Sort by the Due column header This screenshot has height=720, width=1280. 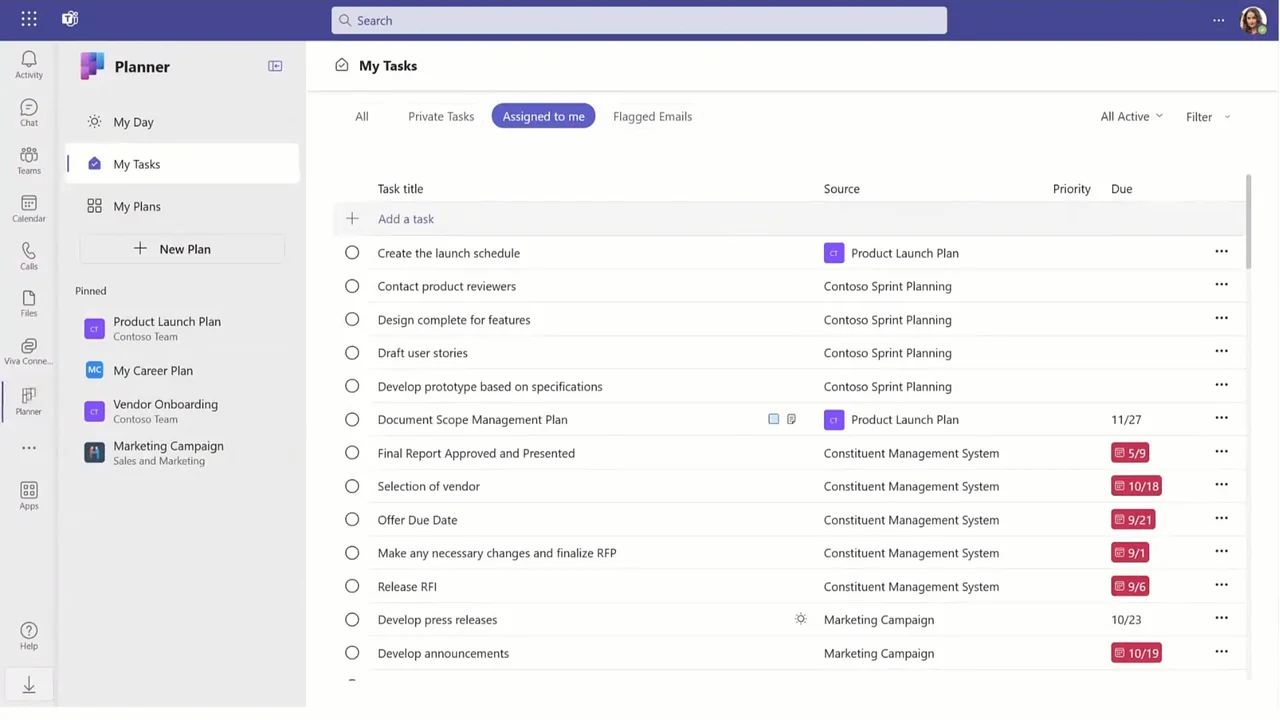tap(1121, 189)
